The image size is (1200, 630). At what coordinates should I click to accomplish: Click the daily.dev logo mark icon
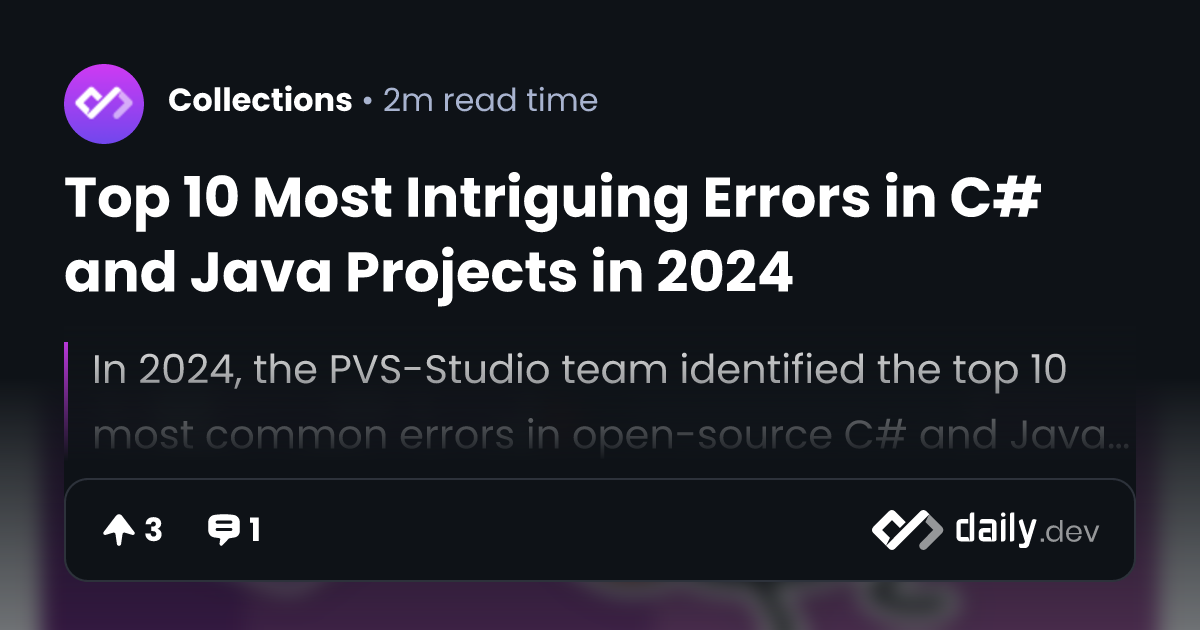point(906,530)
